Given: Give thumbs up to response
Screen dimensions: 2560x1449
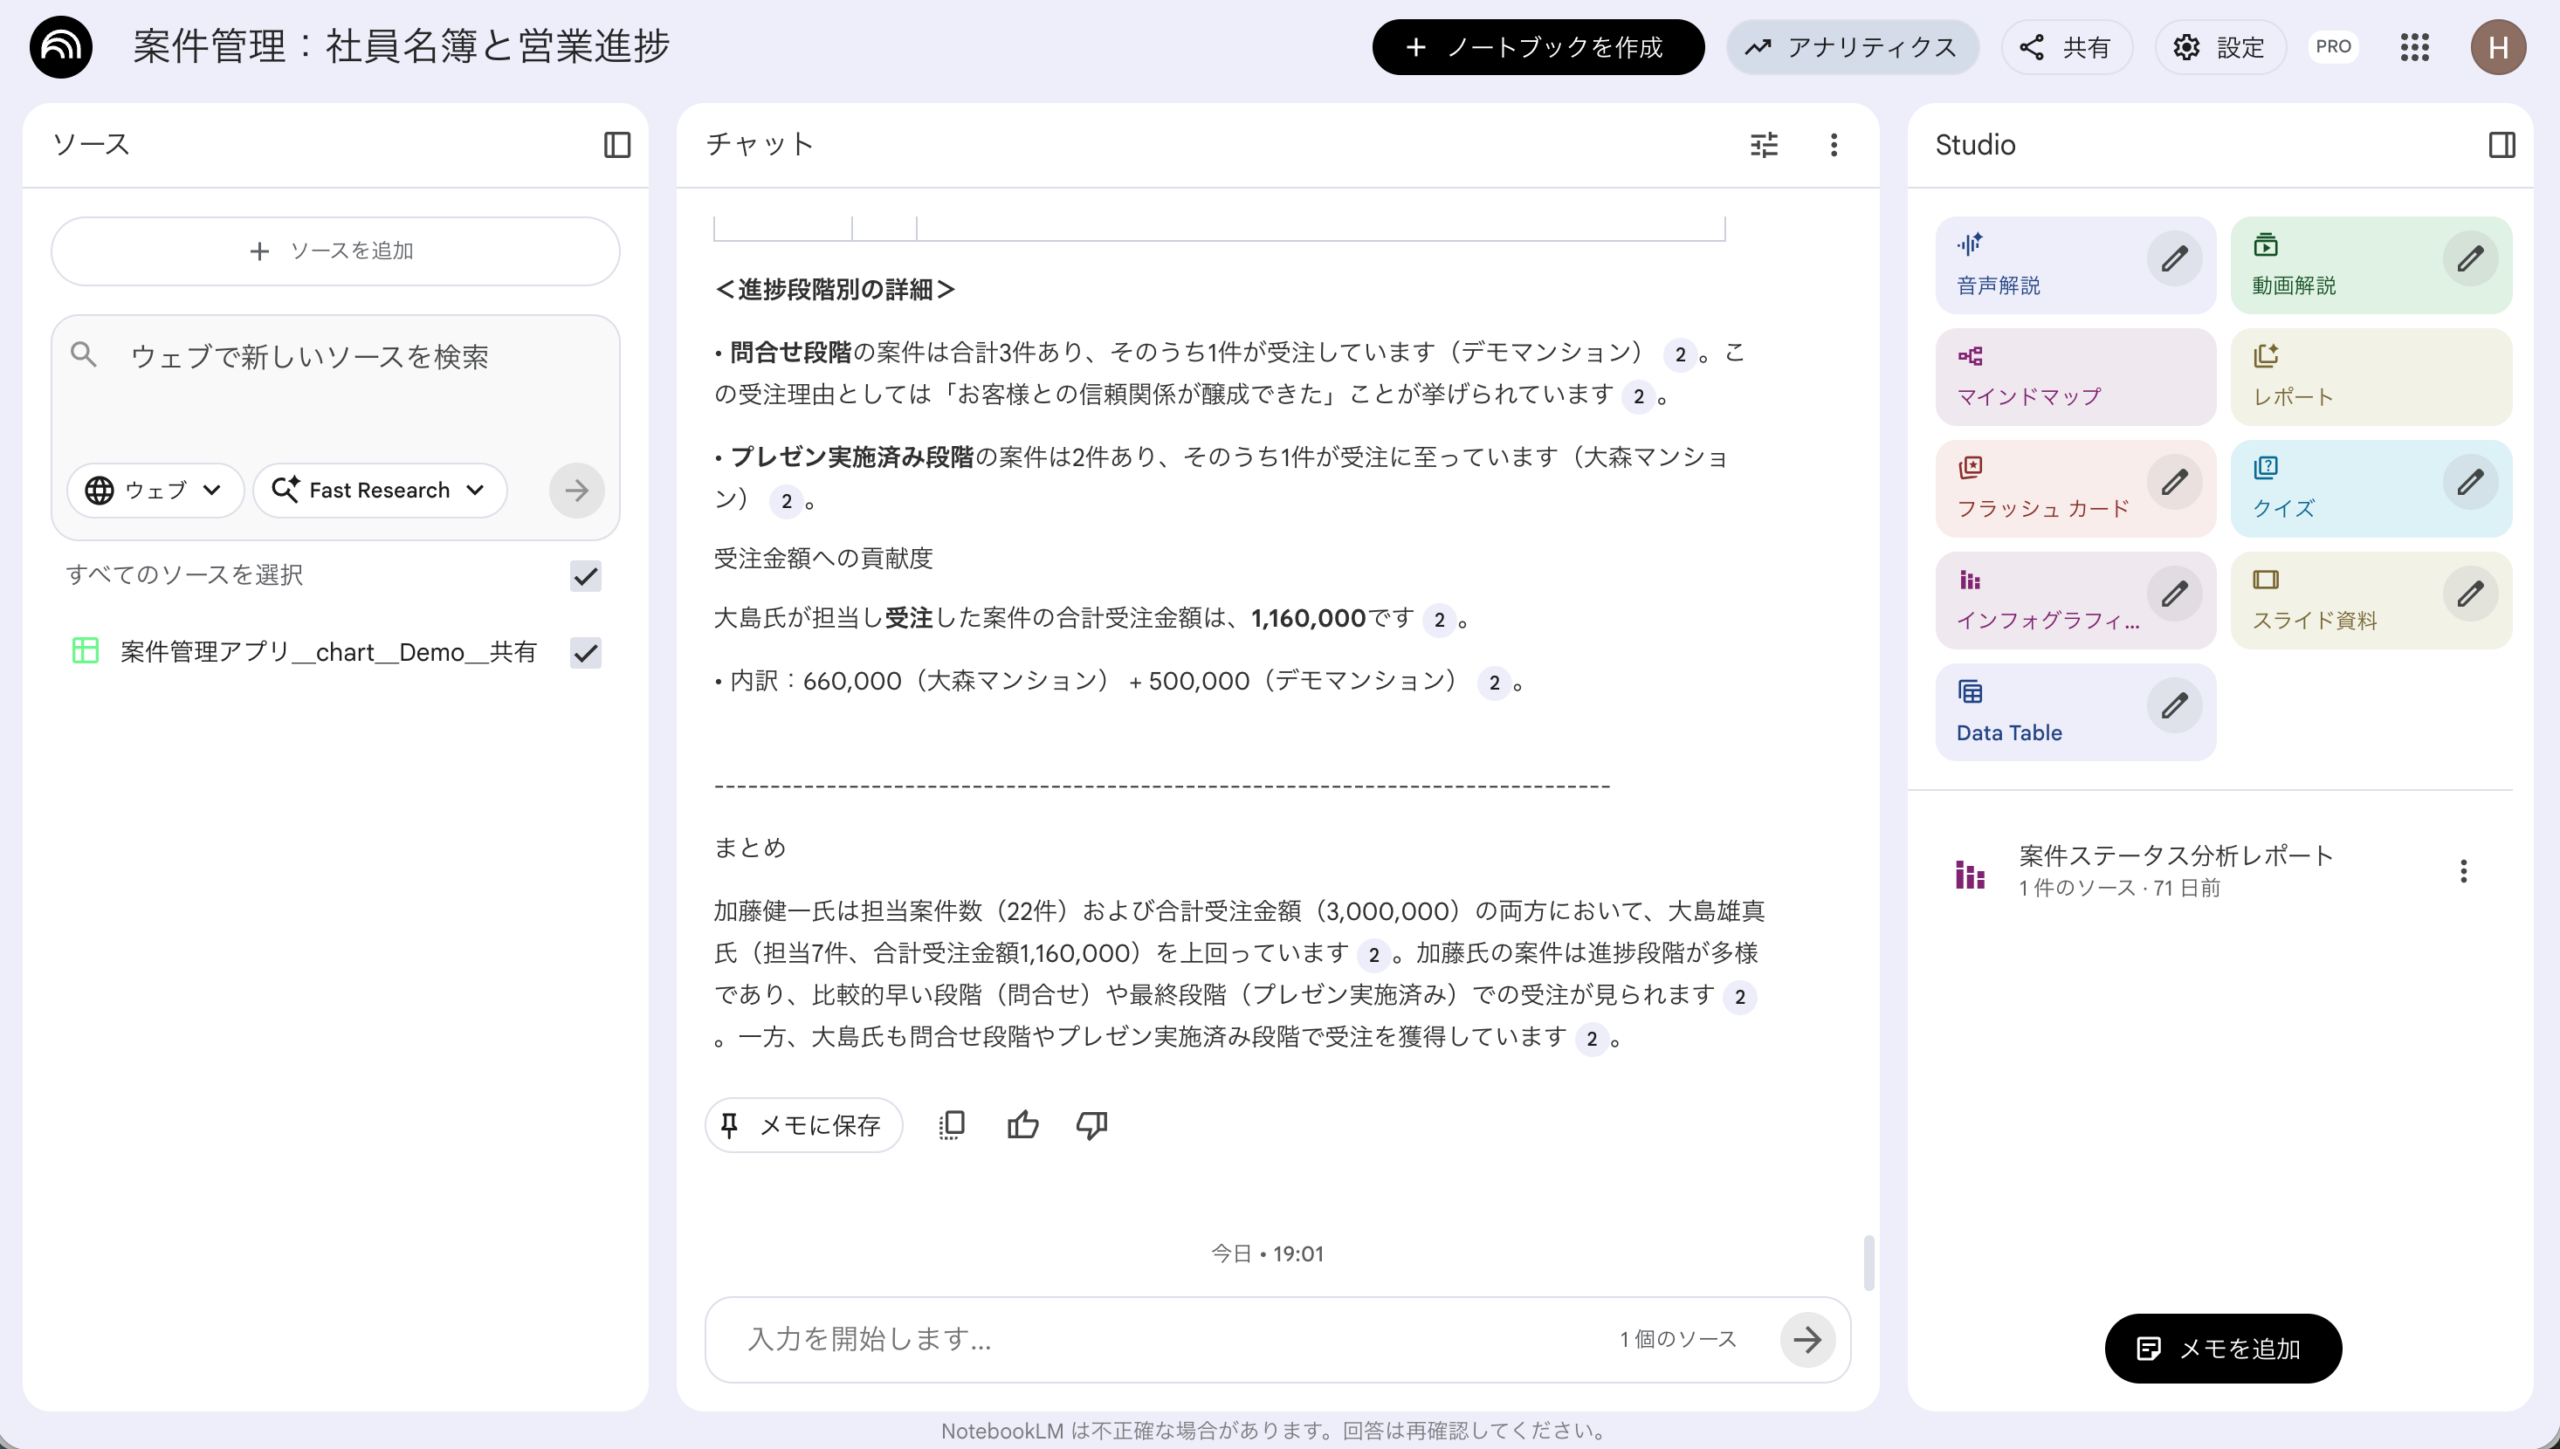Looking at the screenshot, I should click(x=1022, y=1125).
